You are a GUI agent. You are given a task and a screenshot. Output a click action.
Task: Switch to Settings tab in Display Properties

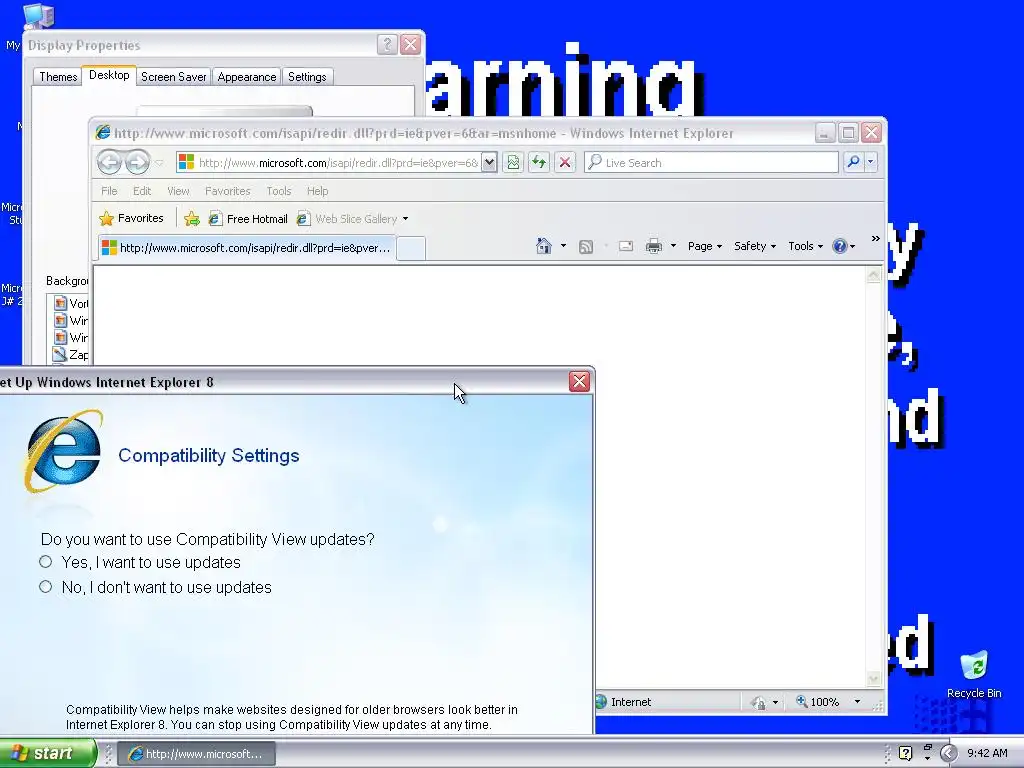307,77
